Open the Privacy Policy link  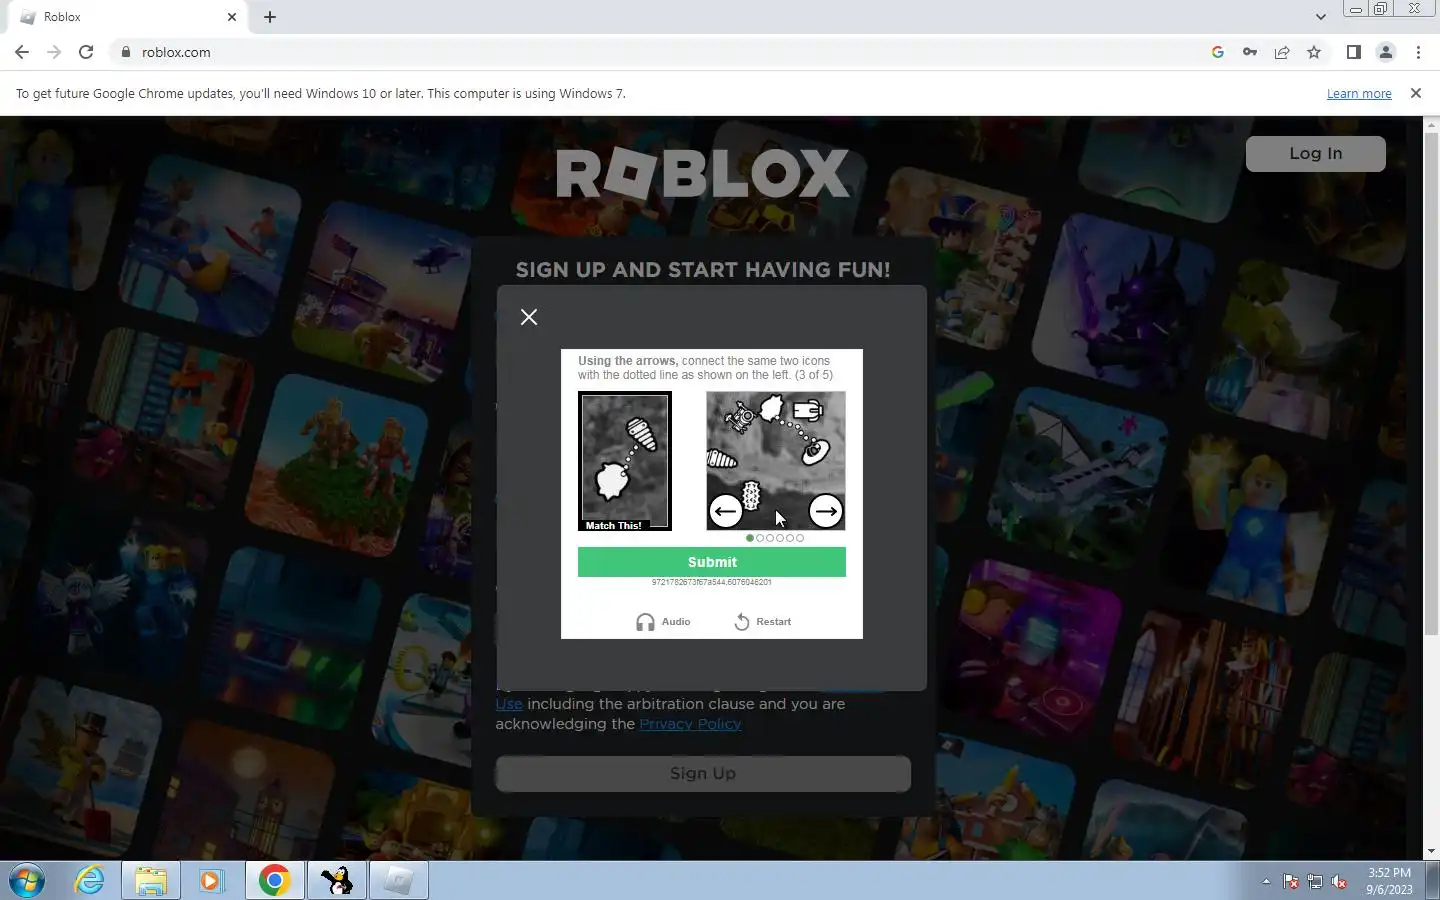coord(690,724)
